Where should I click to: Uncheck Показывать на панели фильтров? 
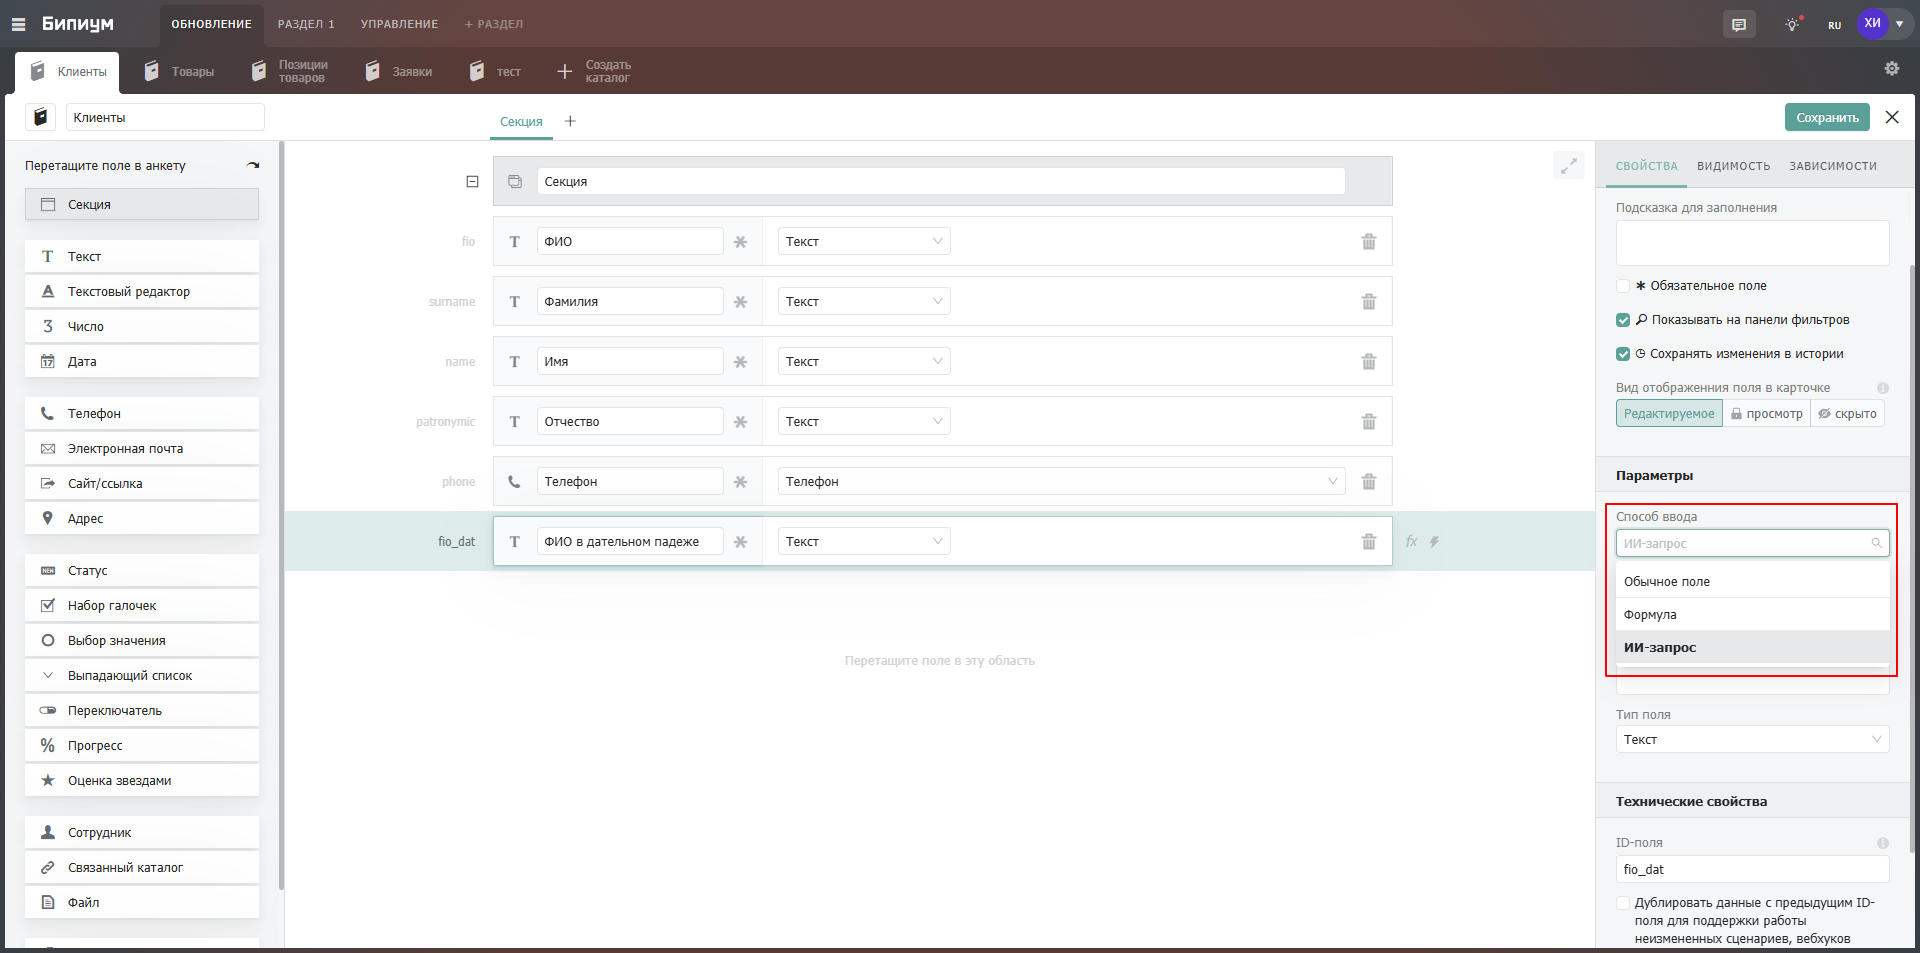click(x=1623, y=320)
